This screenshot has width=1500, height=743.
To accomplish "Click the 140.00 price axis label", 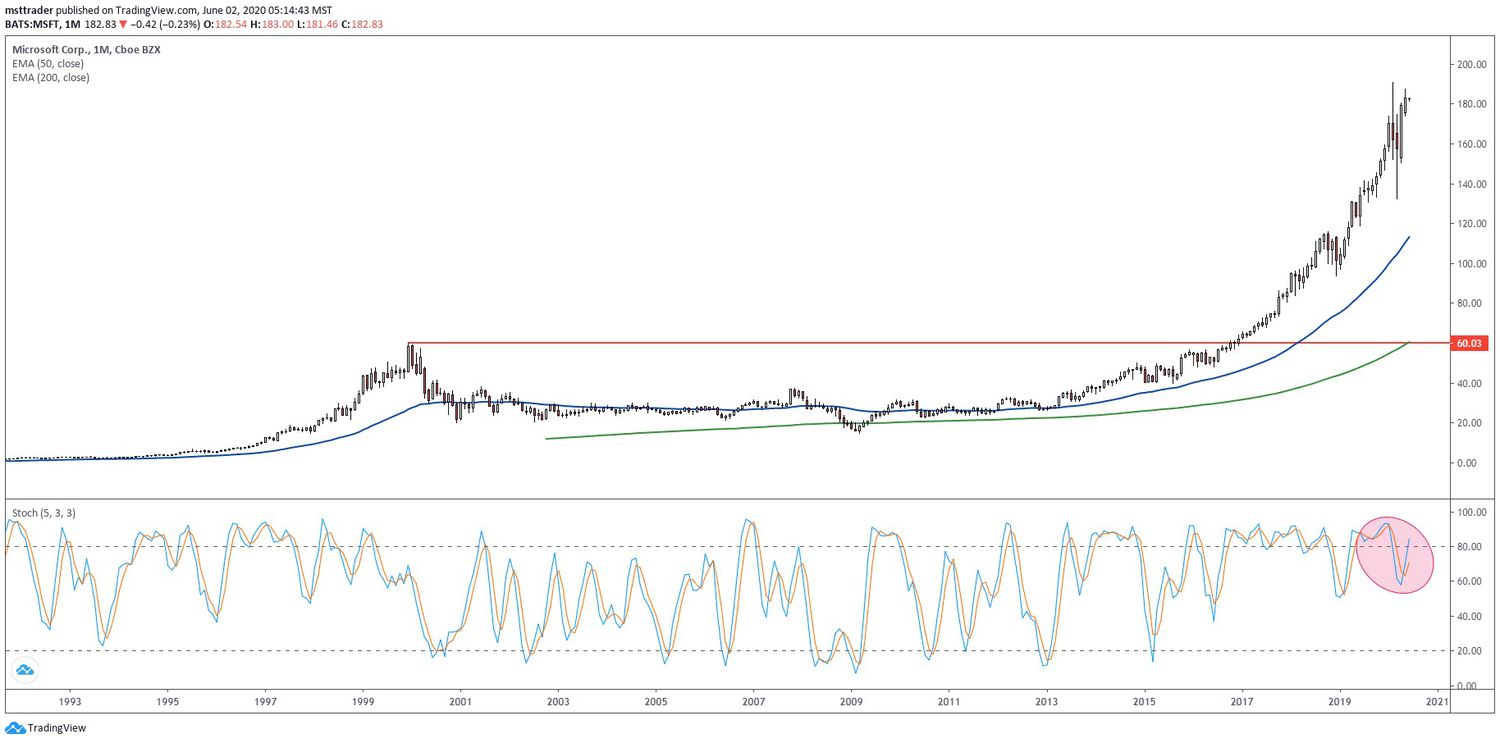I will 1471,184.
